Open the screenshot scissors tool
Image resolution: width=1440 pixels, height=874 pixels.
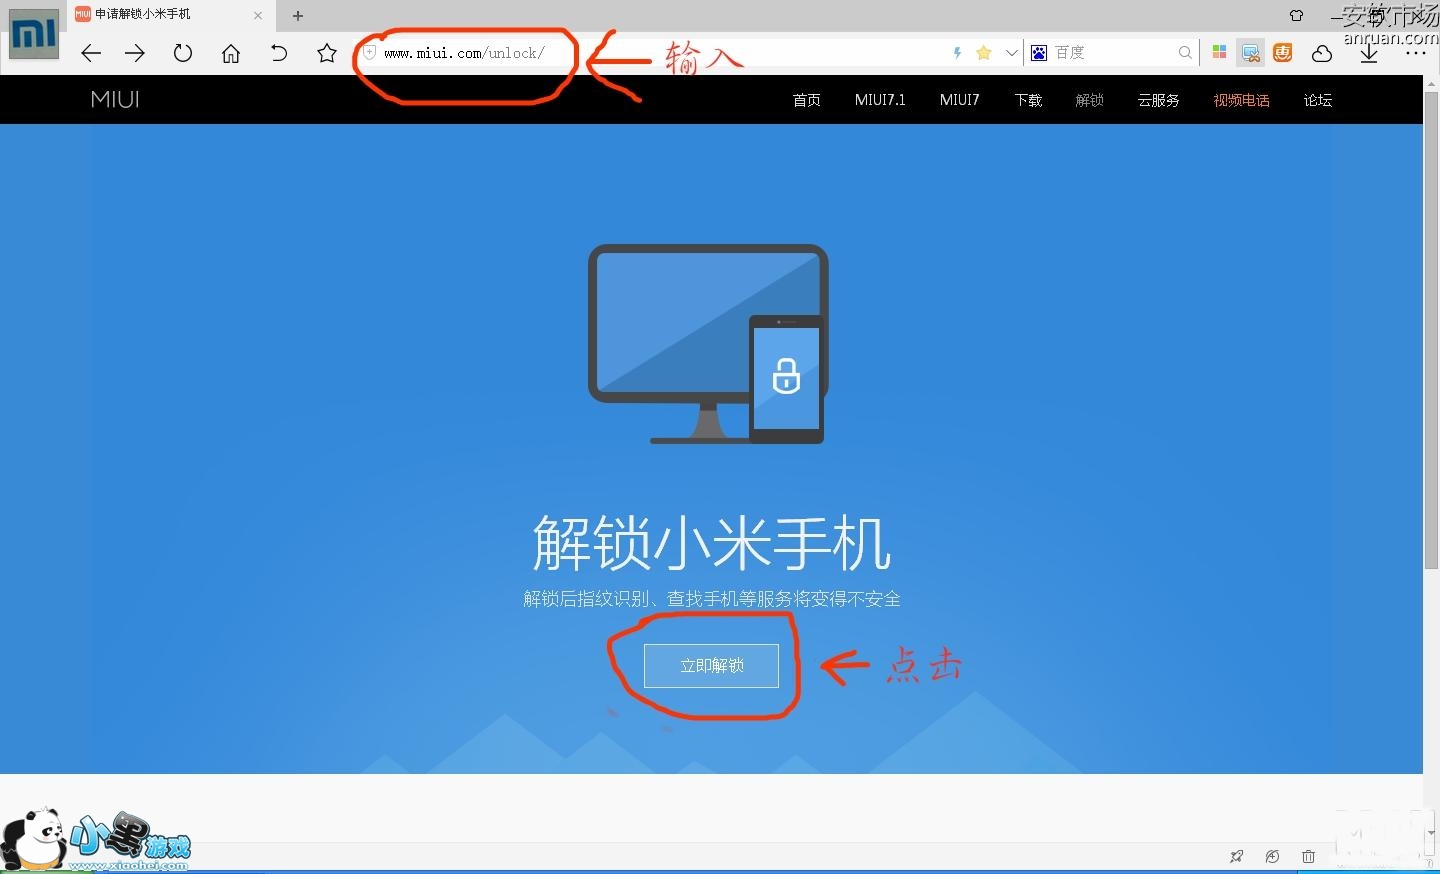(x=1251, y=53)
